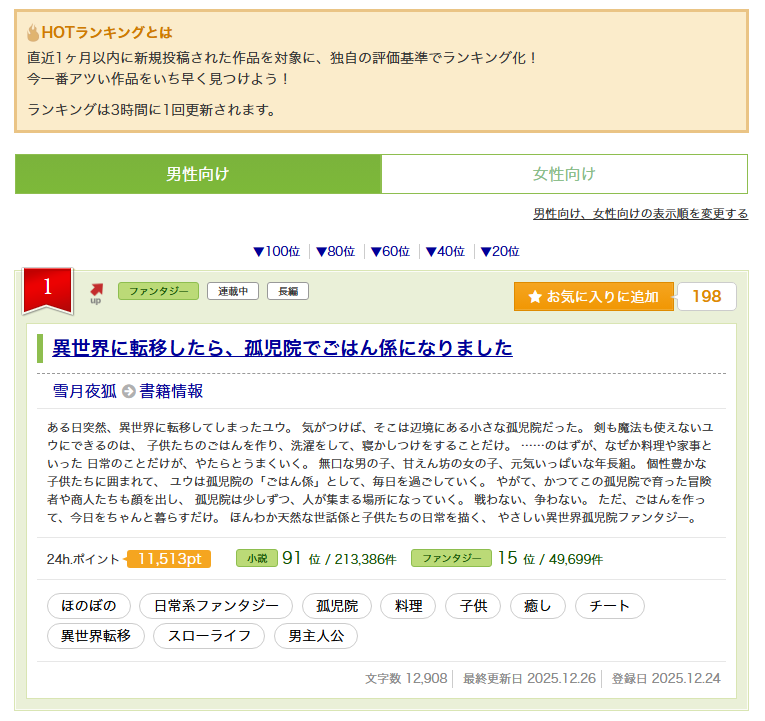Viewport: 765px width, 721px height.
Task: Select the 男主人公 tag
Action: point(316,636)
